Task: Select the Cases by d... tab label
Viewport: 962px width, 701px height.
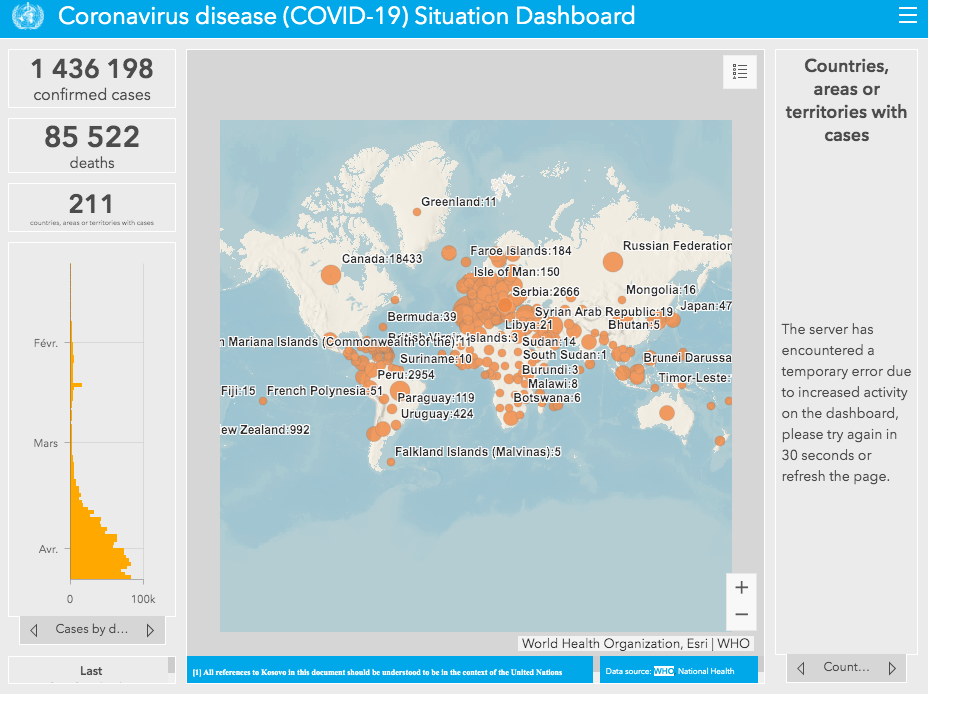Action: [x=91, y=630]
